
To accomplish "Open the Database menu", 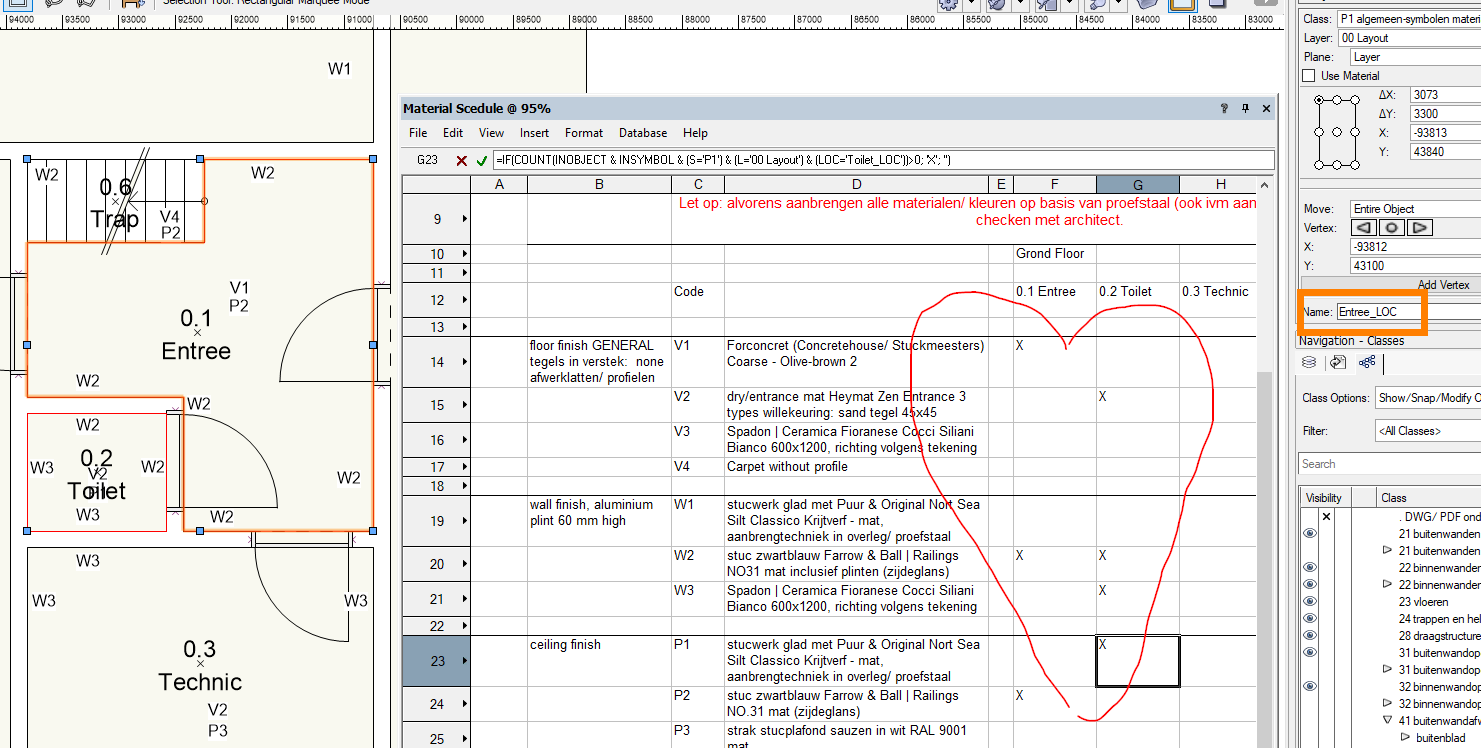I will pos(642,133).
